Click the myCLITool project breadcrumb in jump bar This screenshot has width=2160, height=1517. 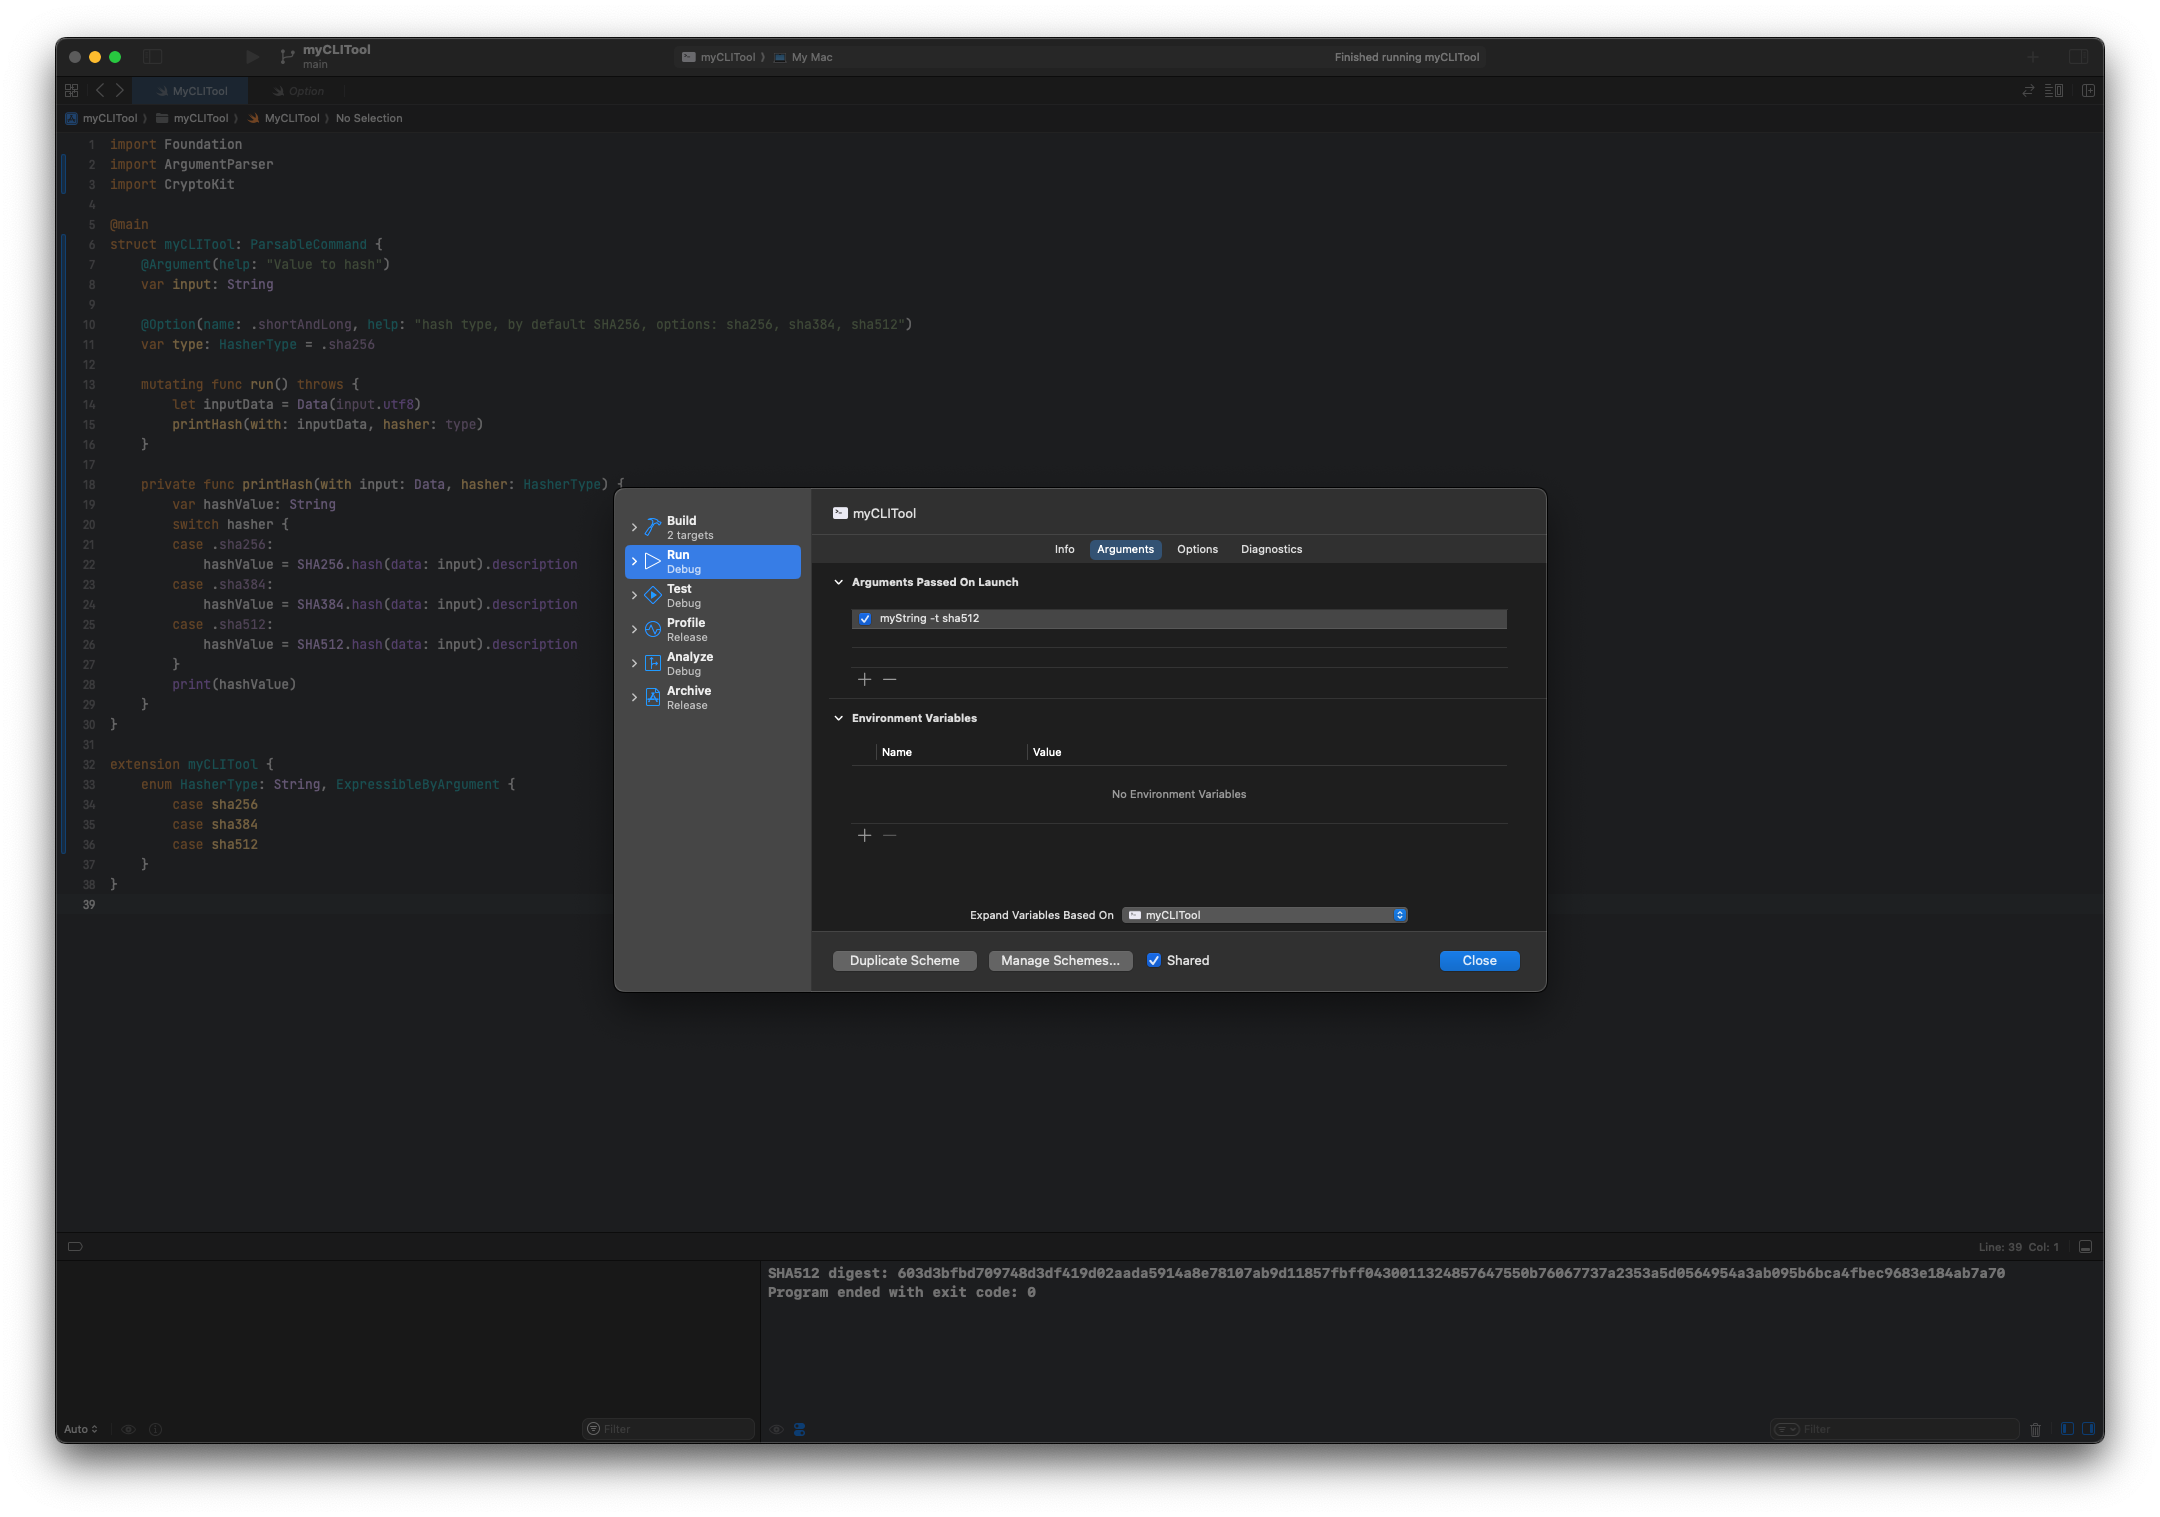tap(101, 118)
